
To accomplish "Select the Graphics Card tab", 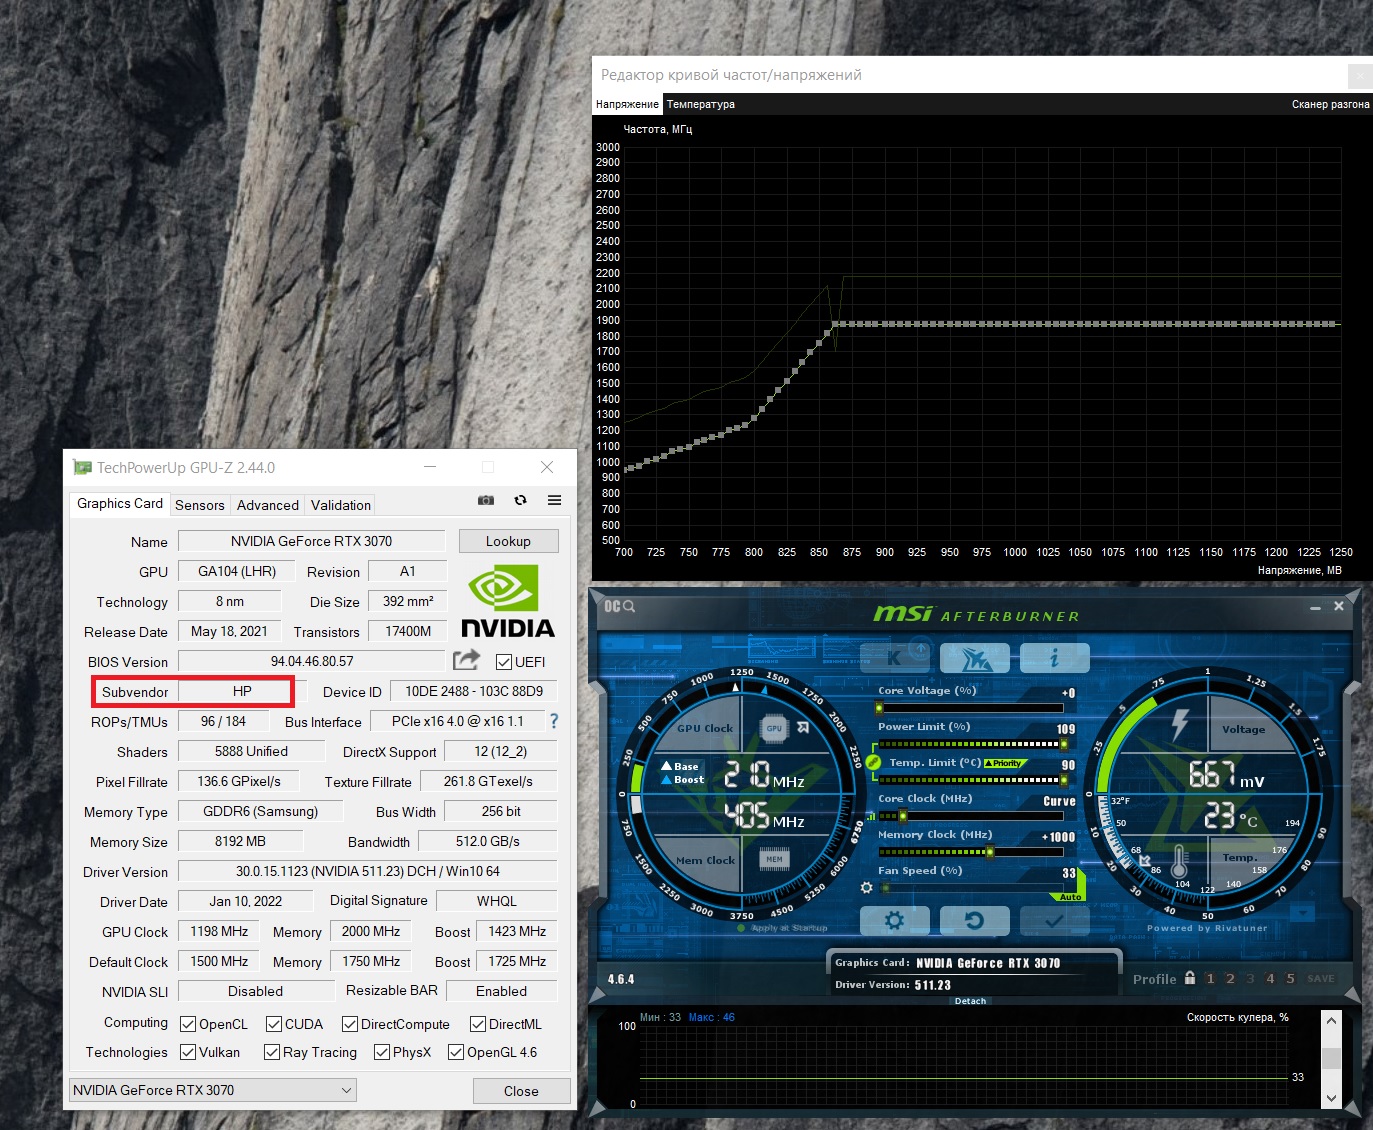I will point(120,503).
